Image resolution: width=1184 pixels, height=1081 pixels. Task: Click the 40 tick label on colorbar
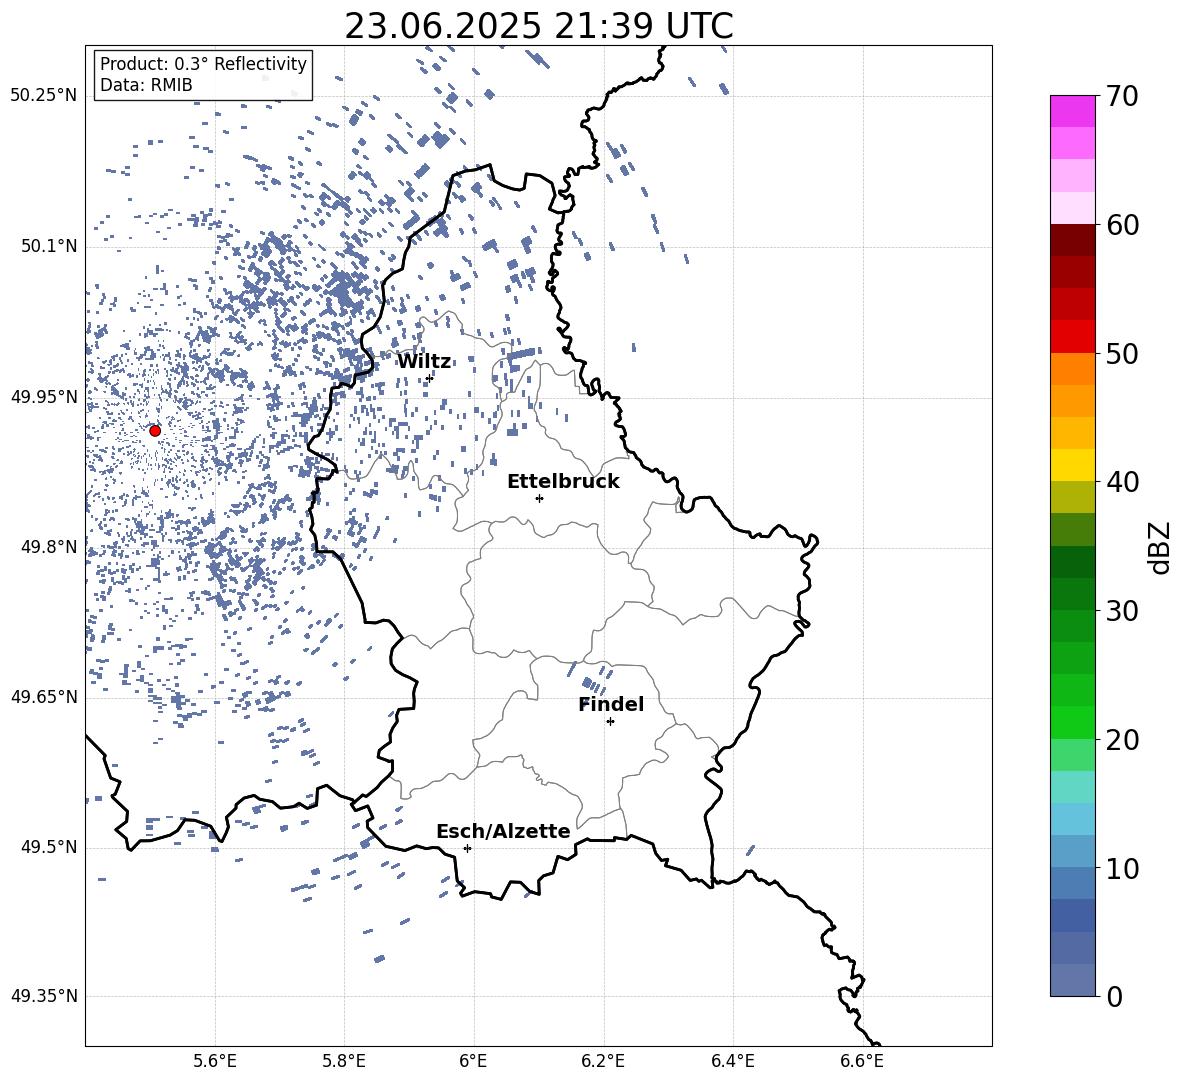tap(1122, 482)
